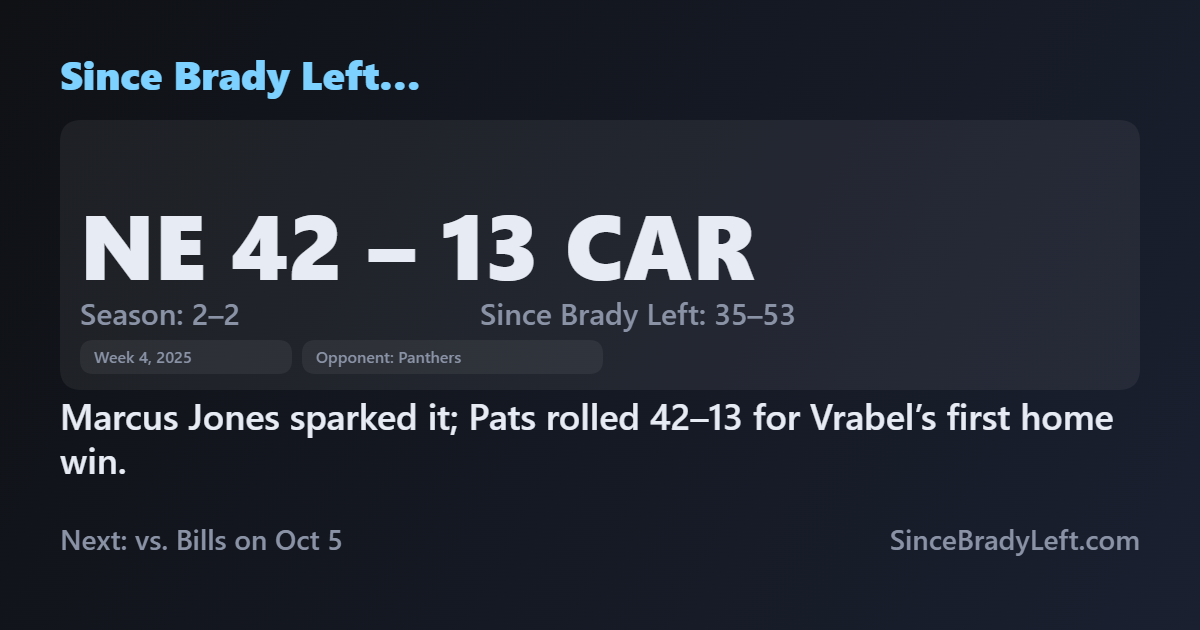Click the "Season: 2–2" record text

(x=160, y=316)
